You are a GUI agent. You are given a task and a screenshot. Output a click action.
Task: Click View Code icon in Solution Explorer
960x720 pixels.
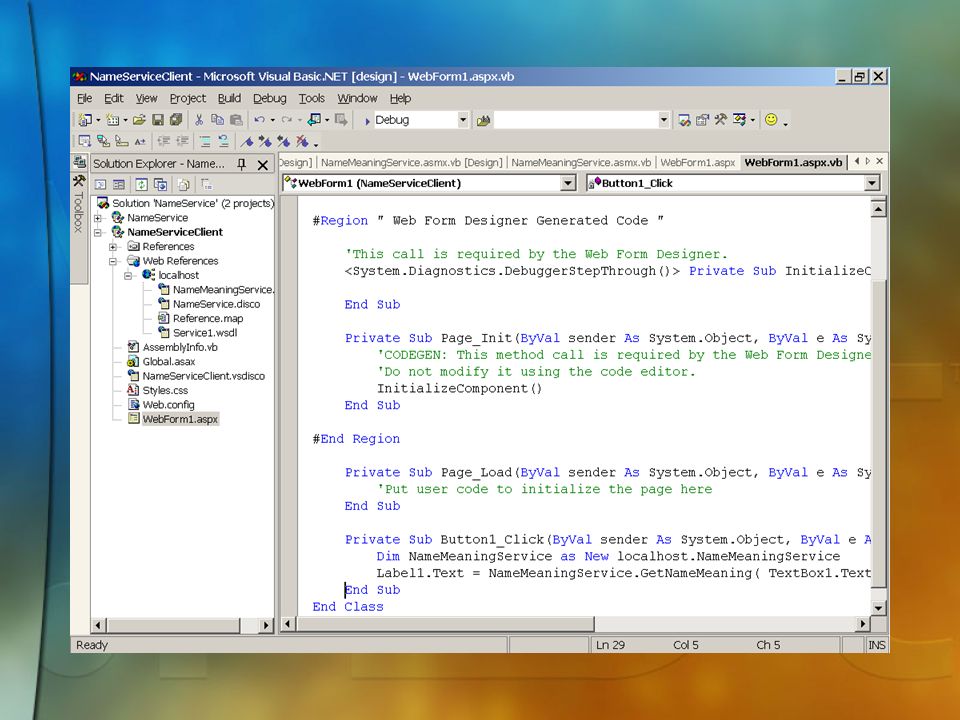[x=100, y=184]
